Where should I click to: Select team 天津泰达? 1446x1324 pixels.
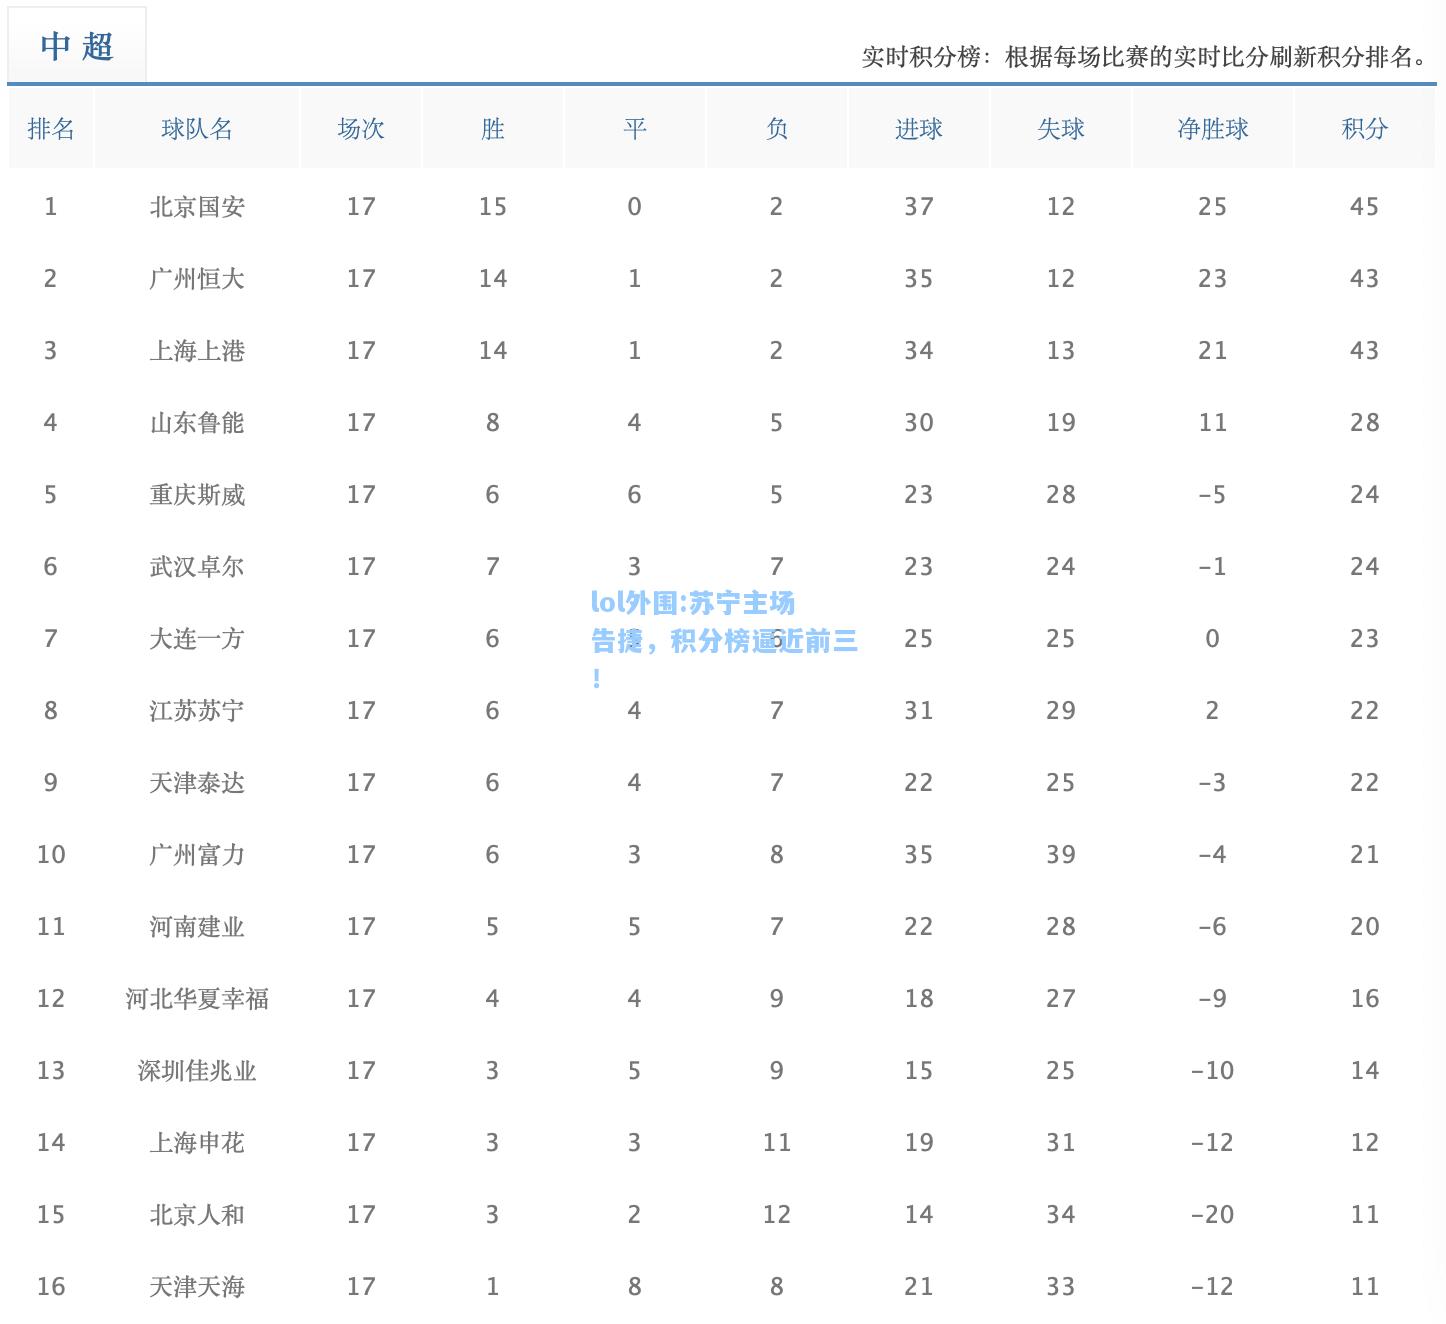[197, 783]
